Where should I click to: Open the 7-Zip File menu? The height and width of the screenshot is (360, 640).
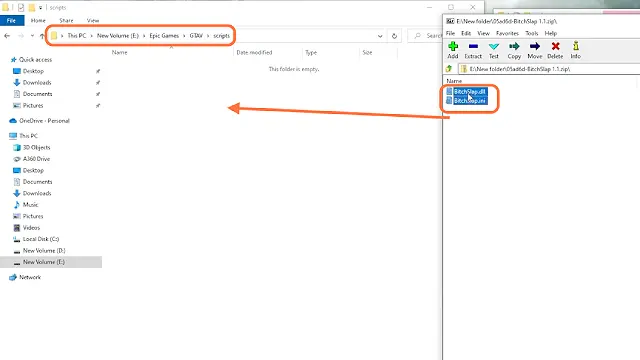point(450,33)
